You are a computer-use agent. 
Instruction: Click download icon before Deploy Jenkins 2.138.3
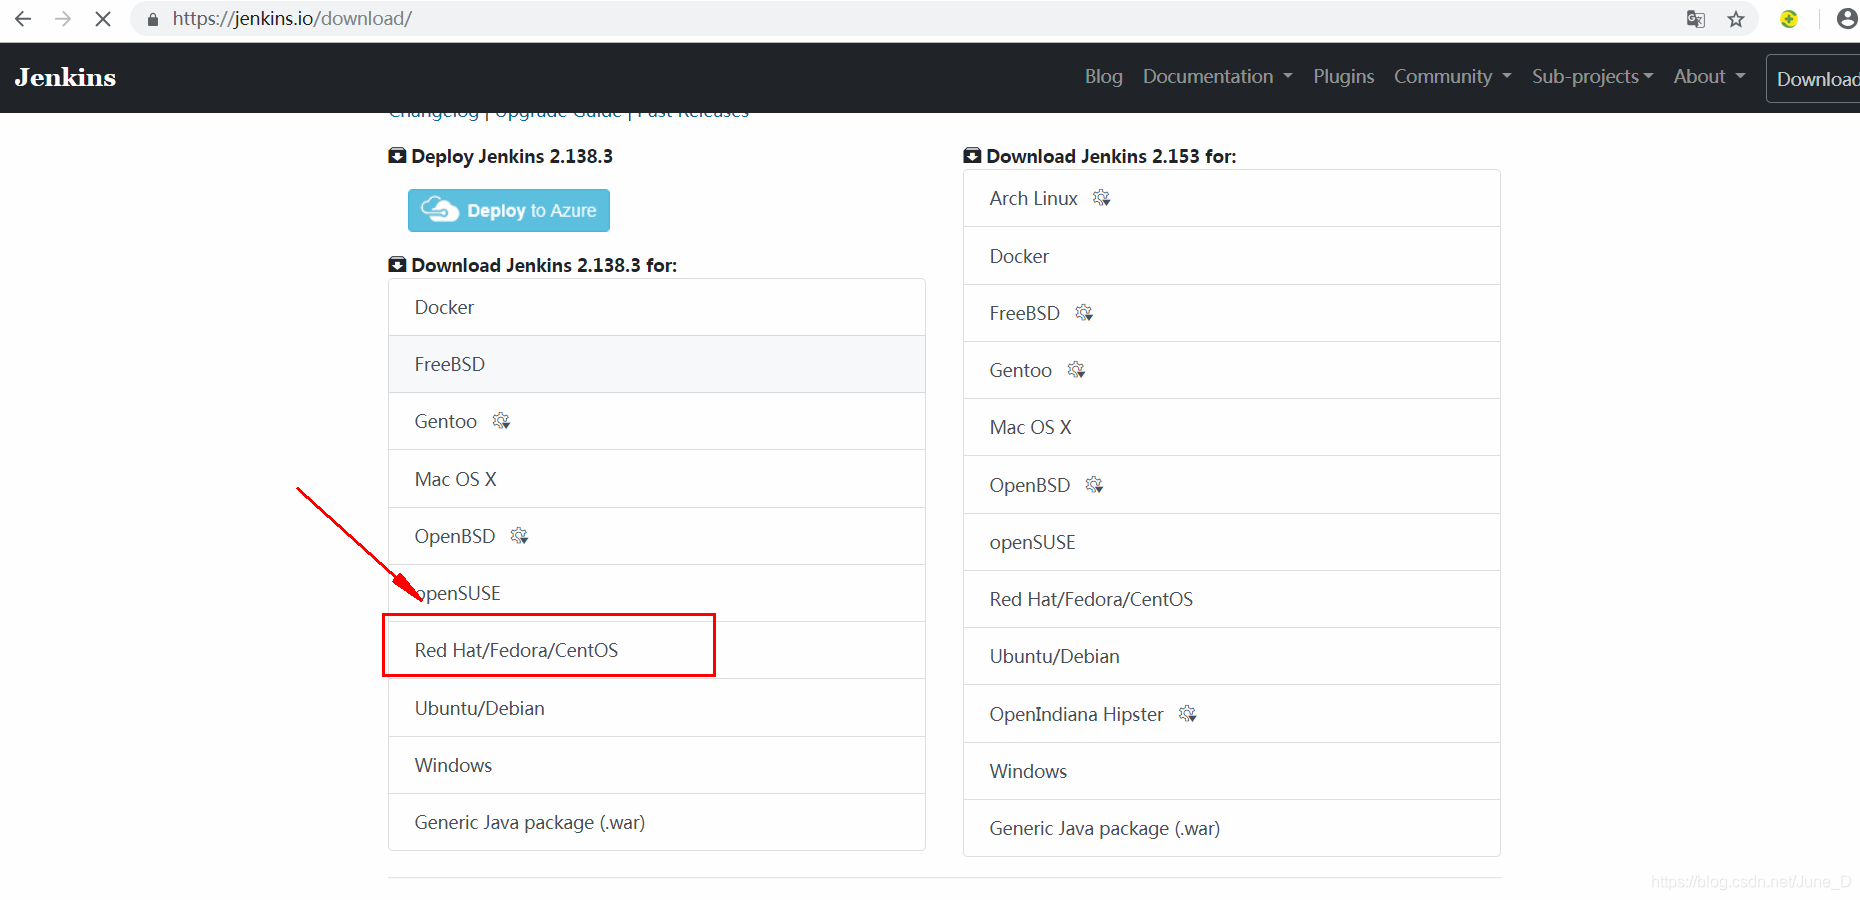point(397,156)
